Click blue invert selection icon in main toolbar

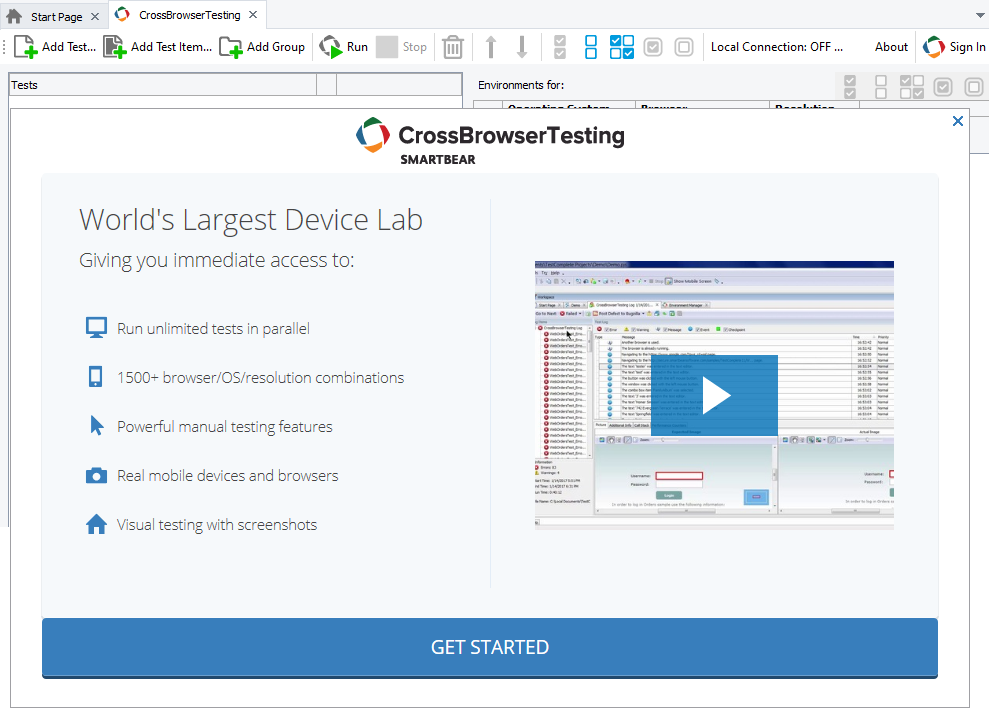tap(622, 47)
